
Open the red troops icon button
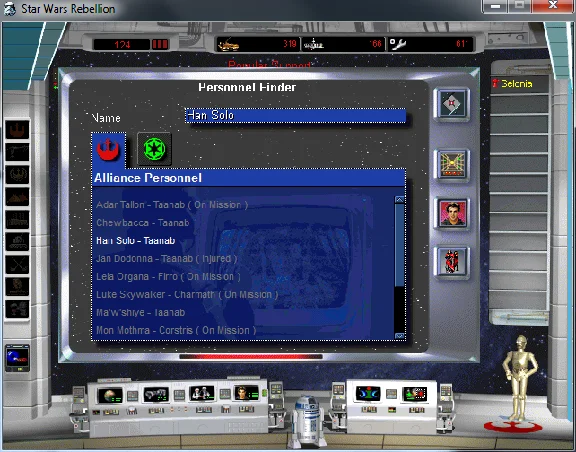(x=452, y=262)
